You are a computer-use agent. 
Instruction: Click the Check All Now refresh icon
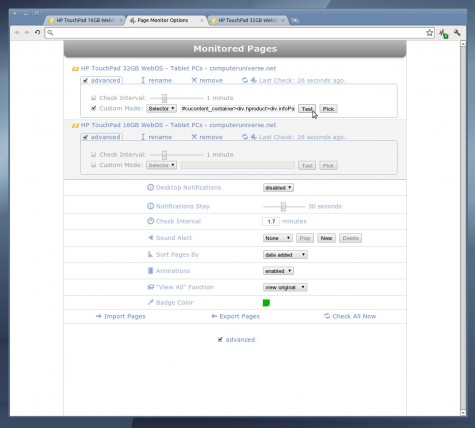pos(327,316)
